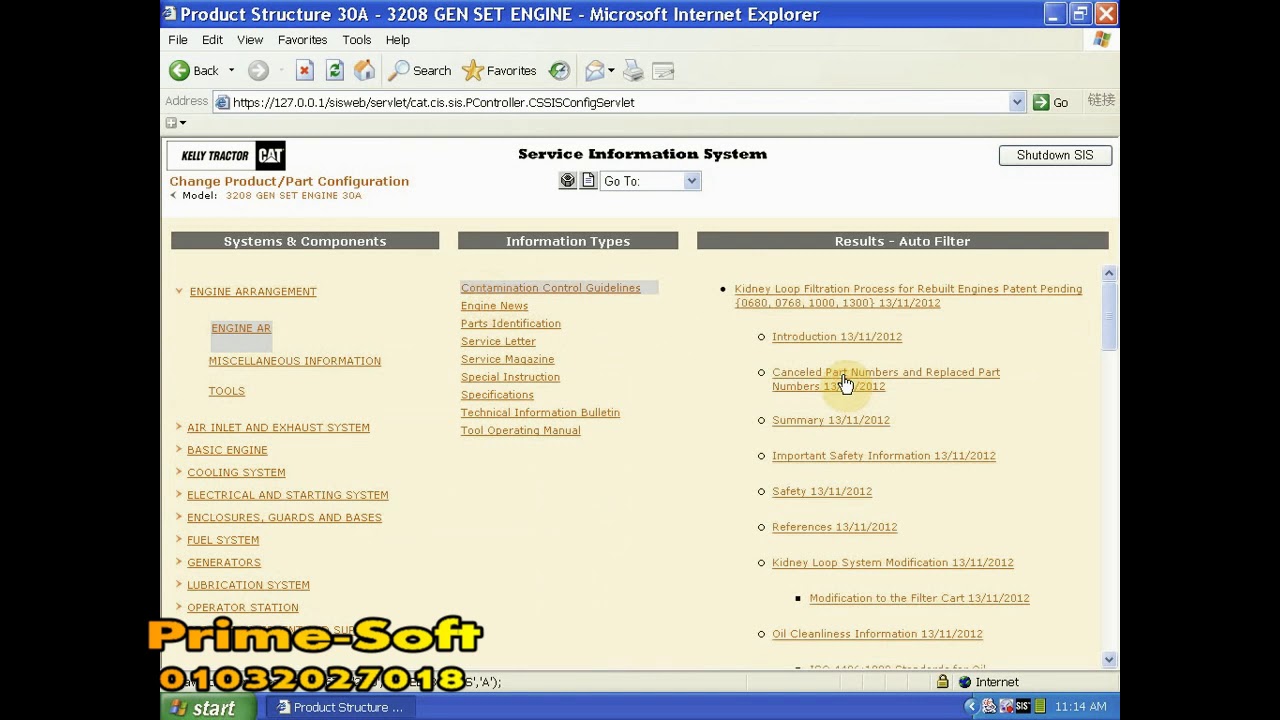Expand the FUEL SYSTEM tree node

coord(179,540)
